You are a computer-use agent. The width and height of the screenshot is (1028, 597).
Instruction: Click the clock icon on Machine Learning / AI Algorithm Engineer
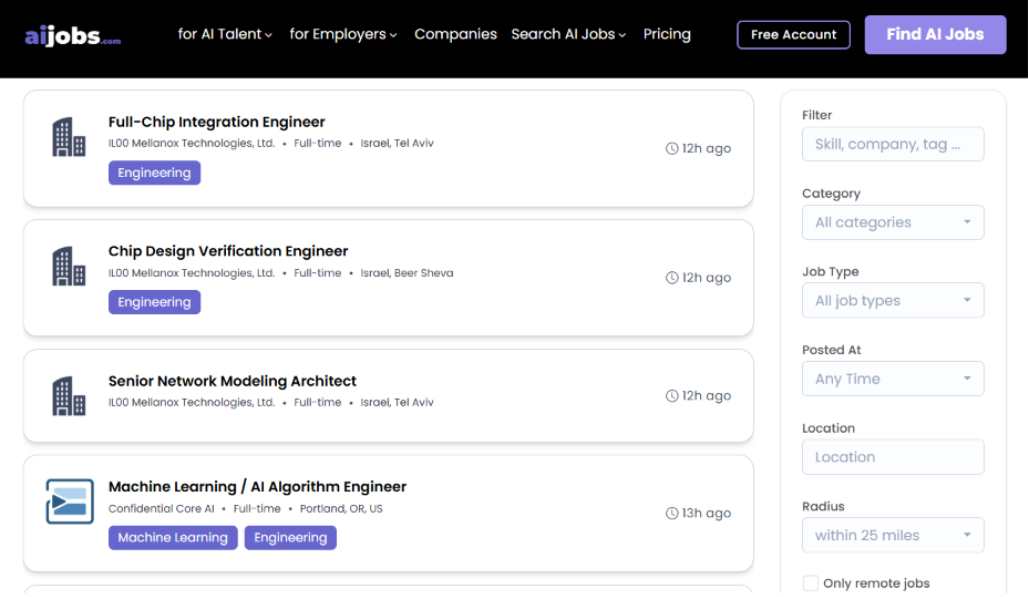672,513
